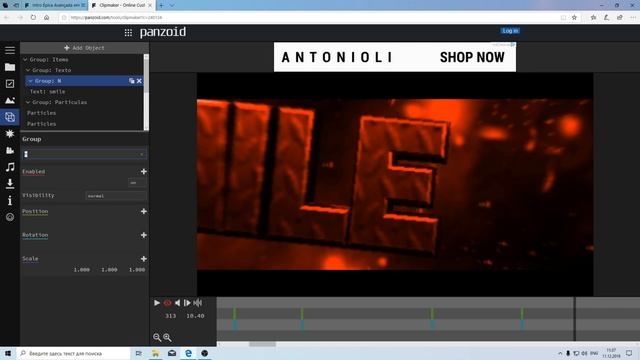Select the Text: smile tree item
Screen dimensions: 640x360
(x=47, y=91)
